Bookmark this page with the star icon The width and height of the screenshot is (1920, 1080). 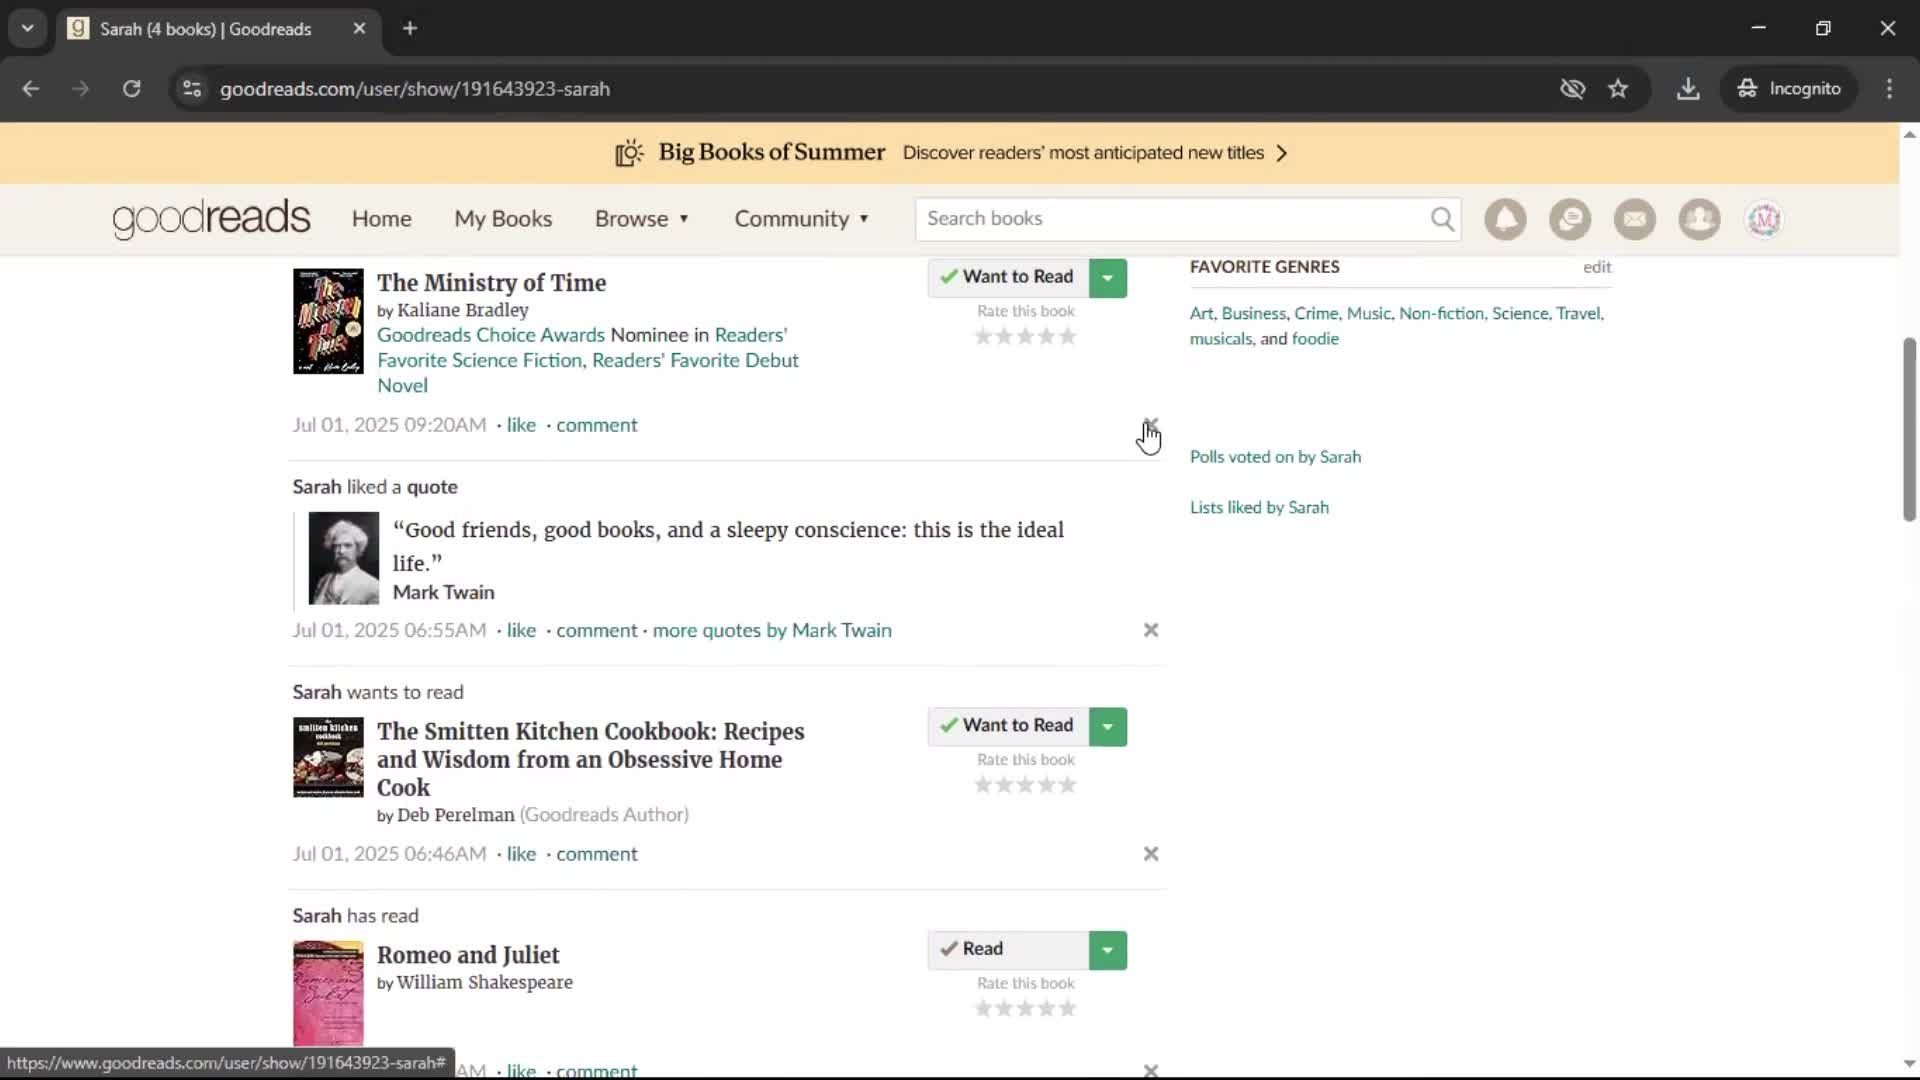point(1618,89)
